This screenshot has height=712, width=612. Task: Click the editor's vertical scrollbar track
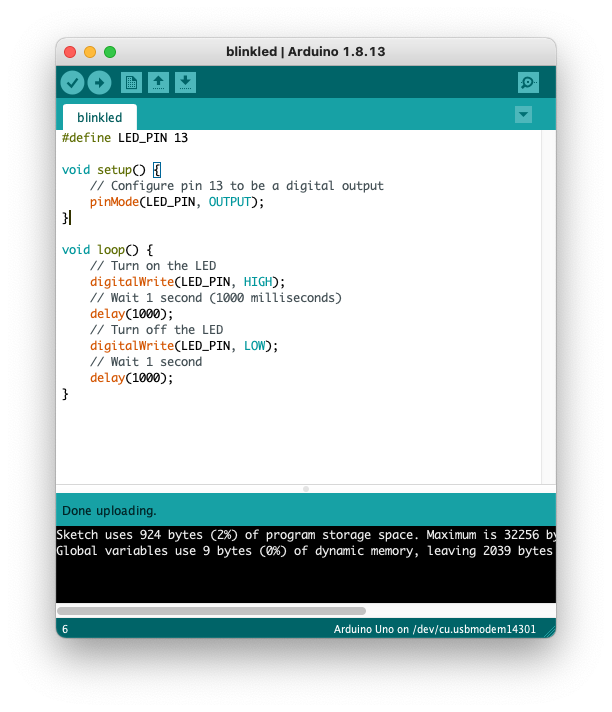548,300
